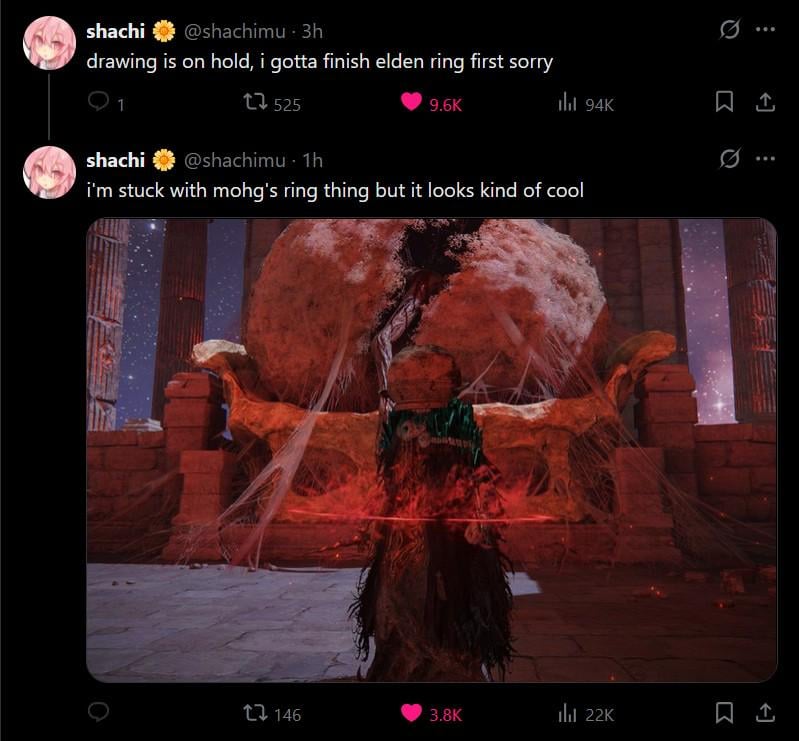View analytics for the 94K views tweet
The height and width of the screenshot is (741, 799).
point(567,101)
